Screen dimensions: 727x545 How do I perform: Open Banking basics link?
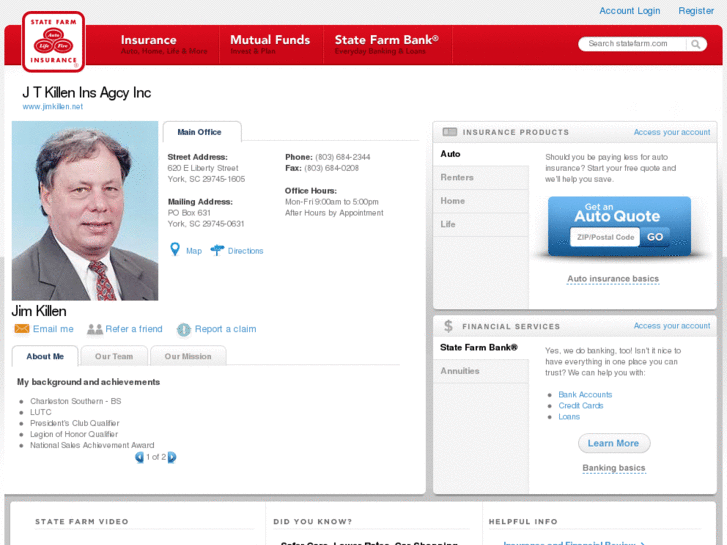[x=614, y=468]
